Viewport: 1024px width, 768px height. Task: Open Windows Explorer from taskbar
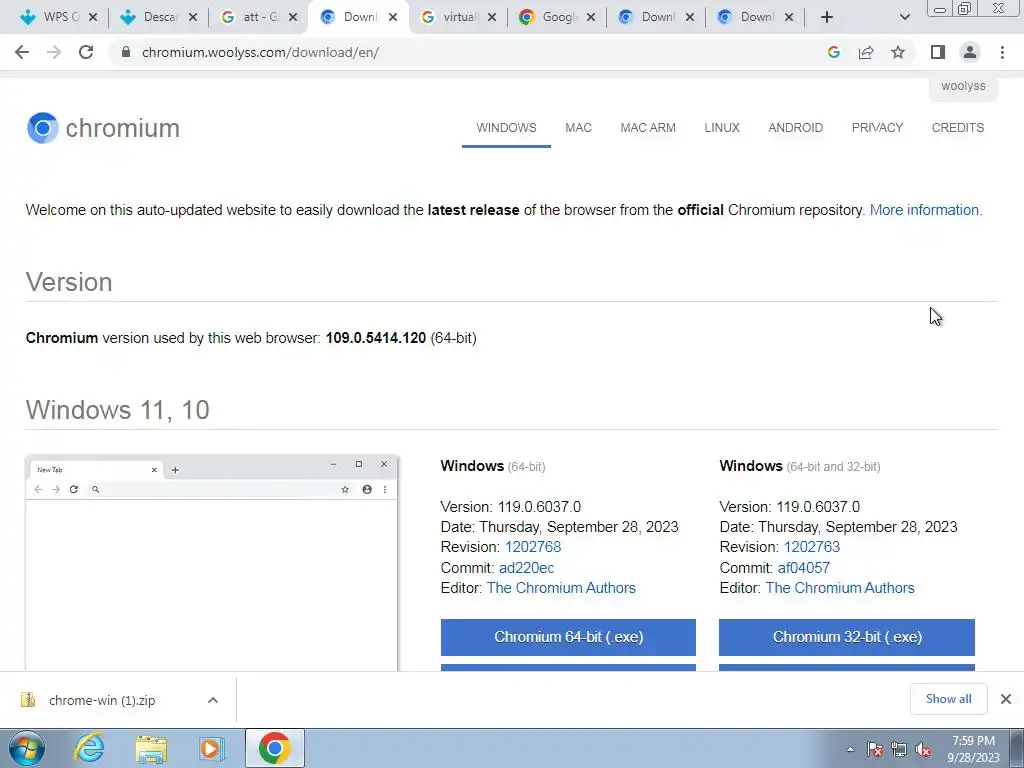pos(151,748)
